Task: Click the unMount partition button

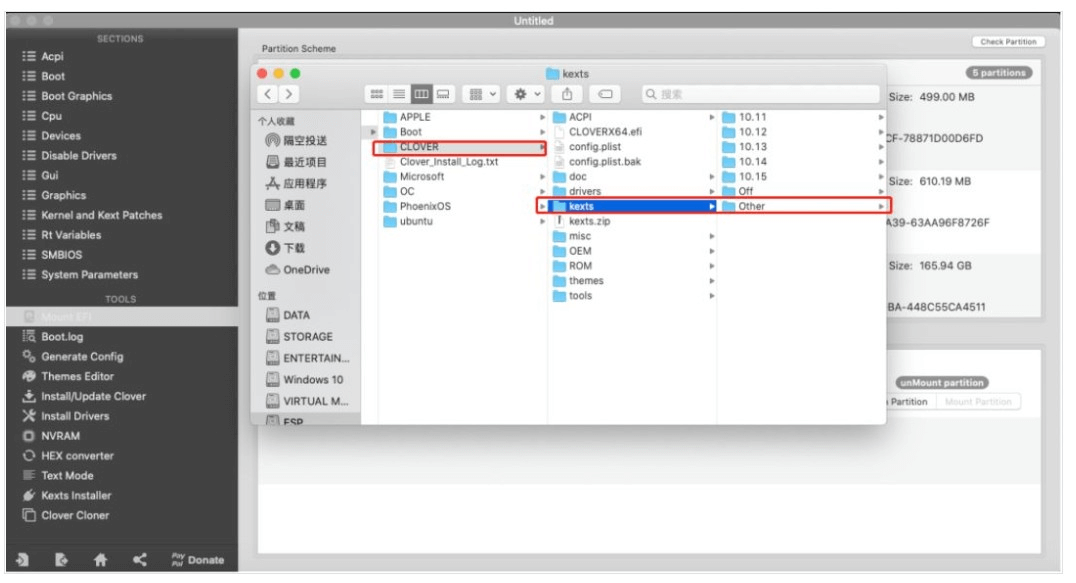Action: pos(941,382)
